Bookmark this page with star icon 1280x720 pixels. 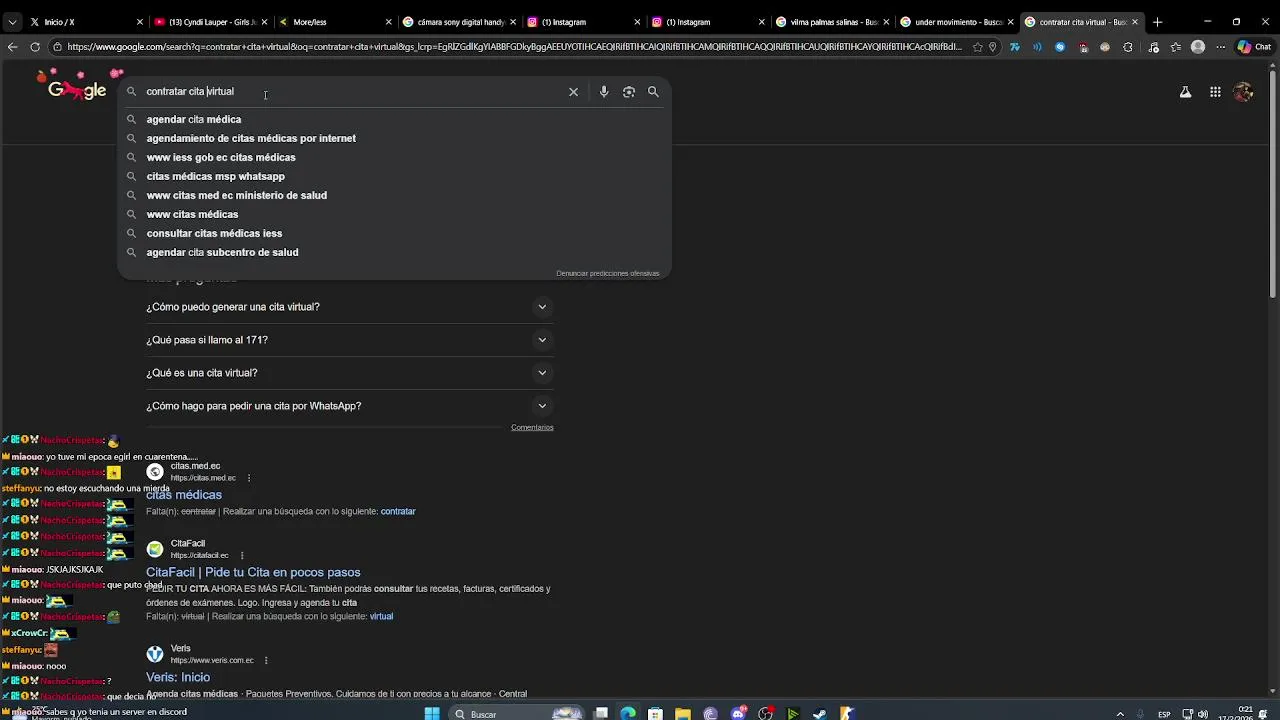(x=977, y=47)
